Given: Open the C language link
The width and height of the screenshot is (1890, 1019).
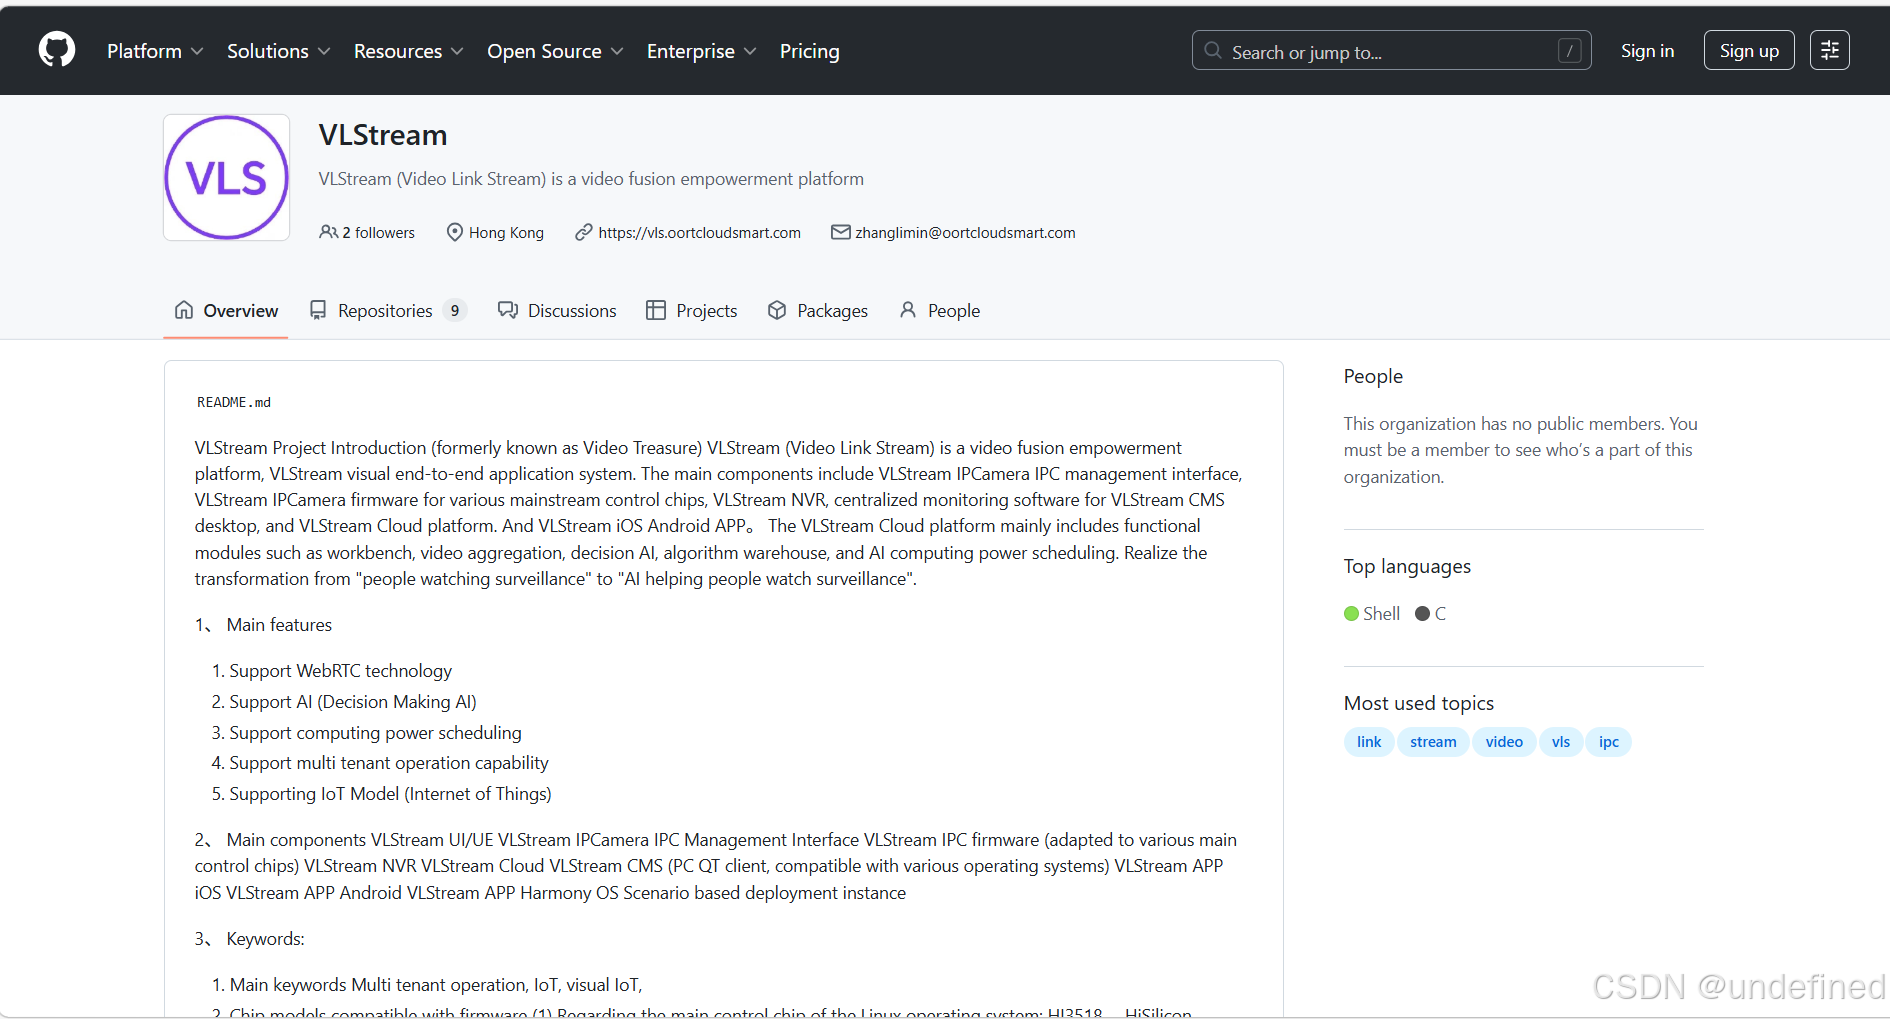Looking at the screenshot, I should pos(1431,613).
